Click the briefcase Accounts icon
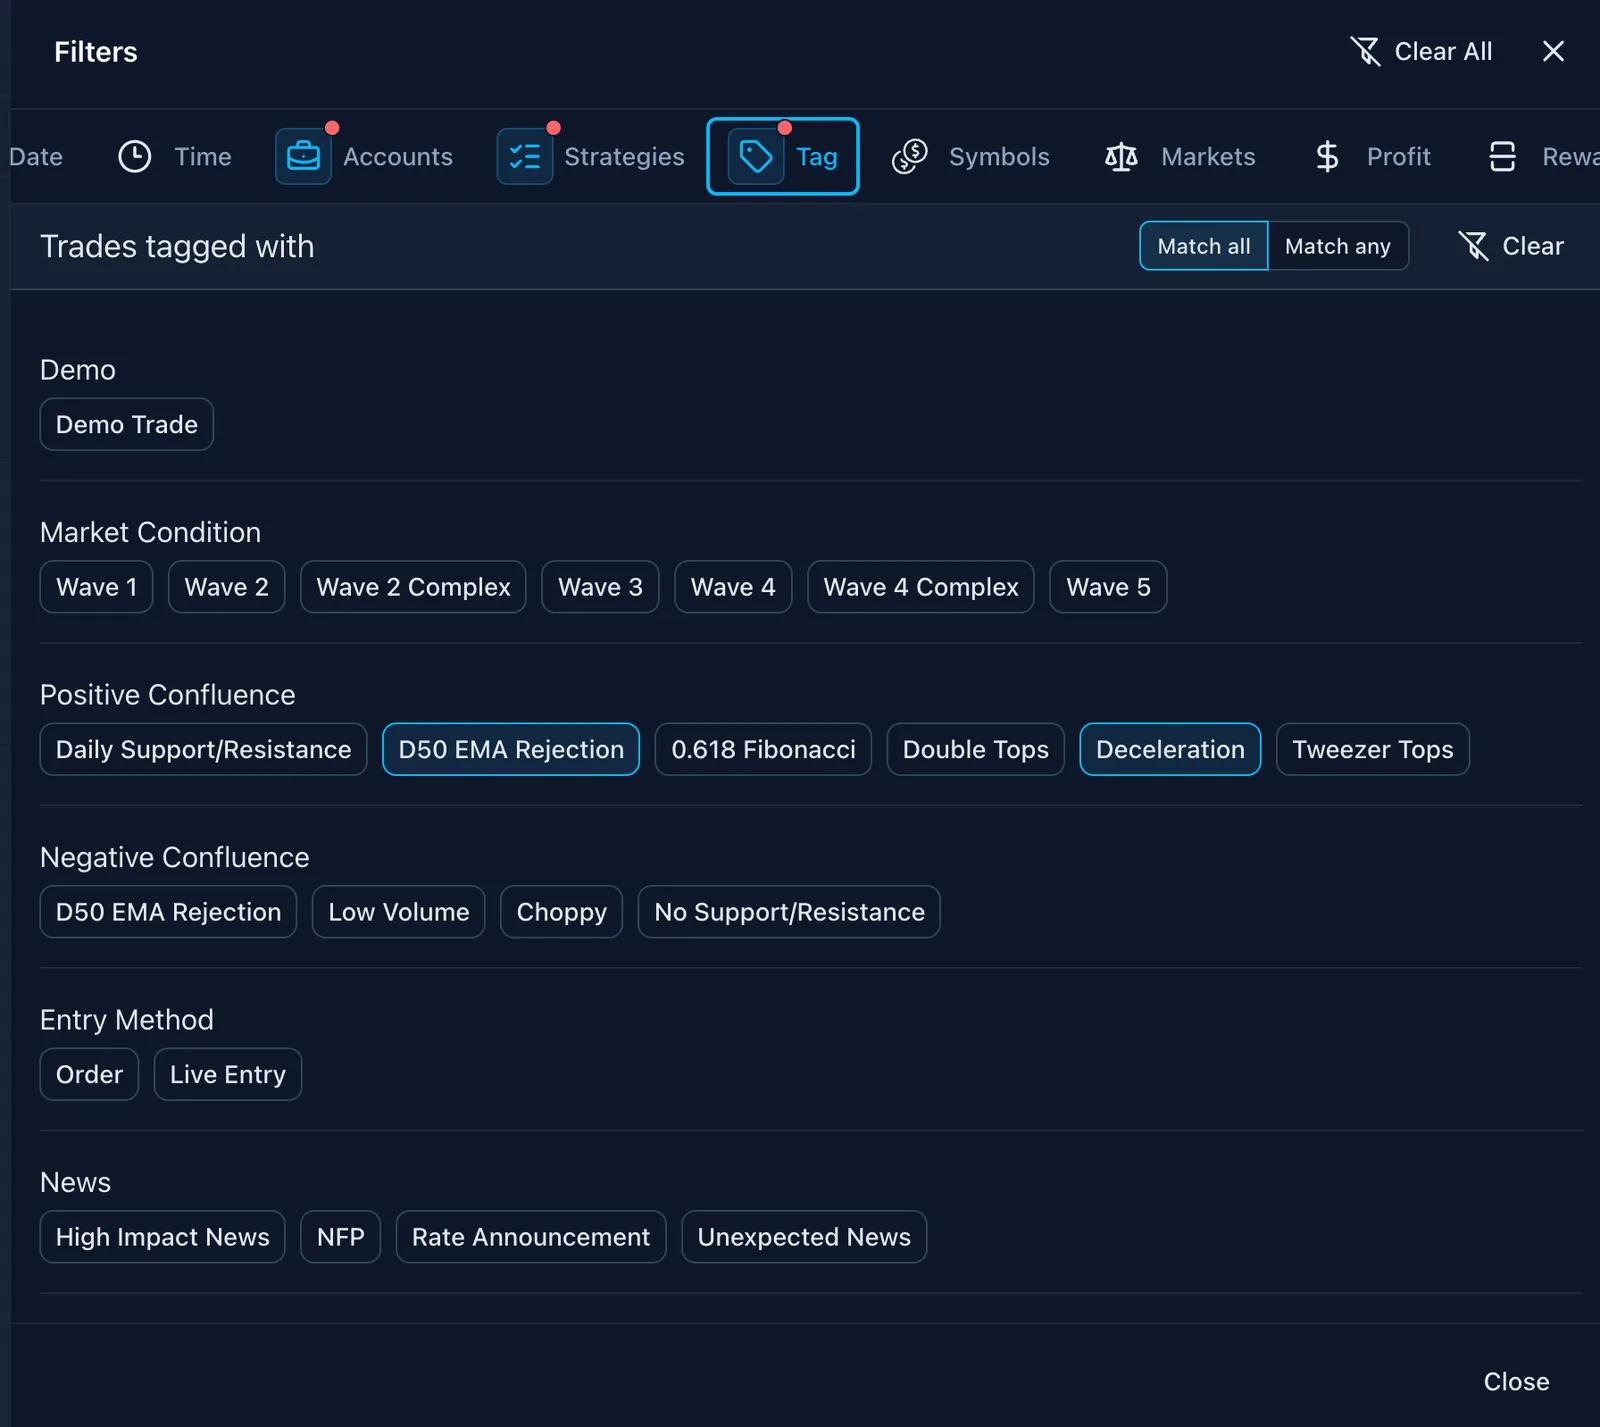 (x=303, y=156)
